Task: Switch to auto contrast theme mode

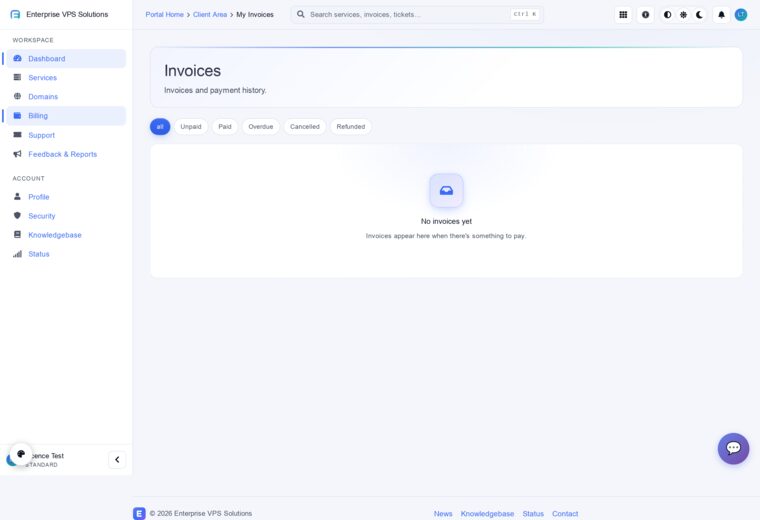Action: (667, 15)
